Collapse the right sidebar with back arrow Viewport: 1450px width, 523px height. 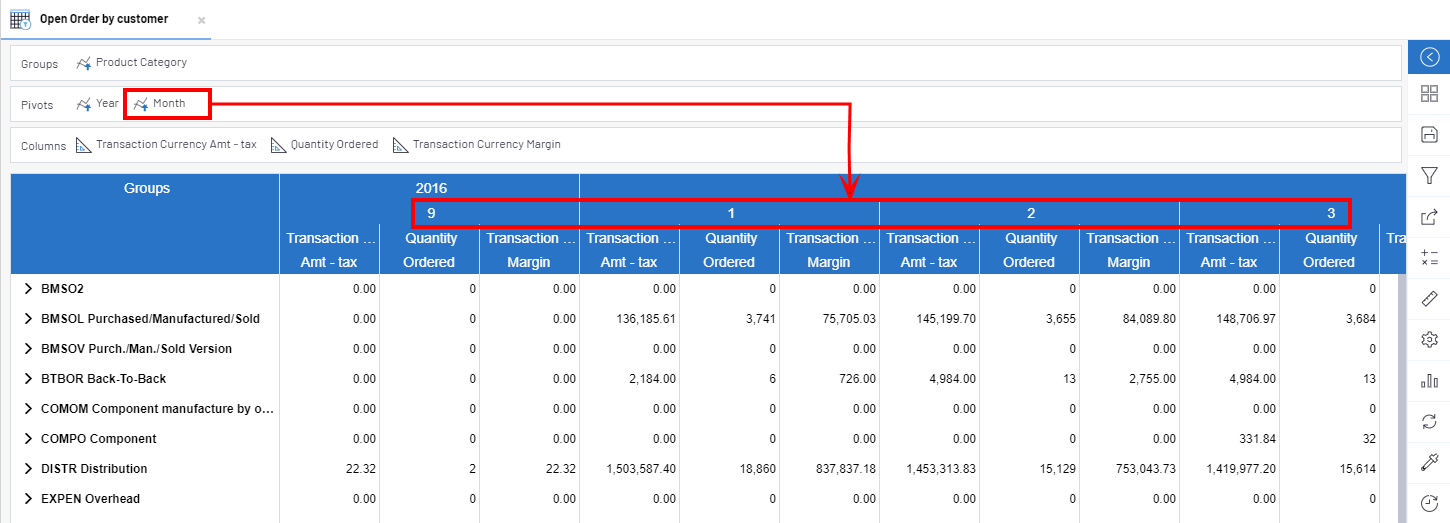[1429, 57]
